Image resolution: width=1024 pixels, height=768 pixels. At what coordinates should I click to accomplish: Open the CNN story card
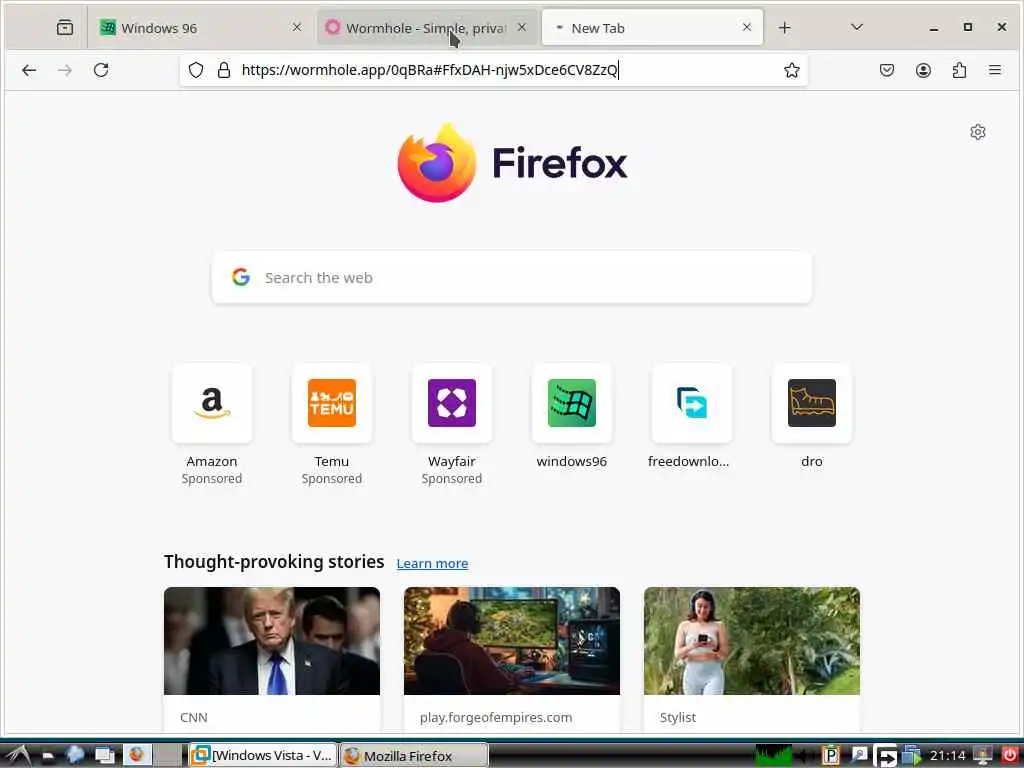(x=272, y=658)
